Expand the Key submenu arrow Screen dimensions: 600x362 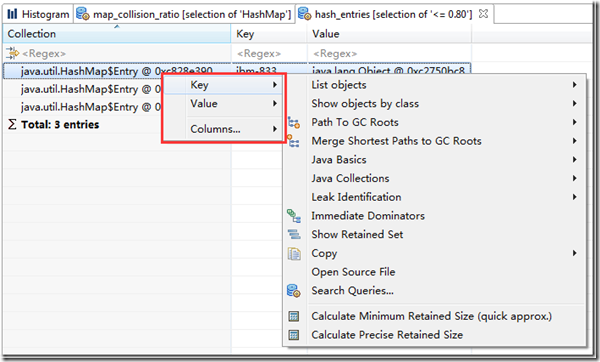tap(275, 85)
